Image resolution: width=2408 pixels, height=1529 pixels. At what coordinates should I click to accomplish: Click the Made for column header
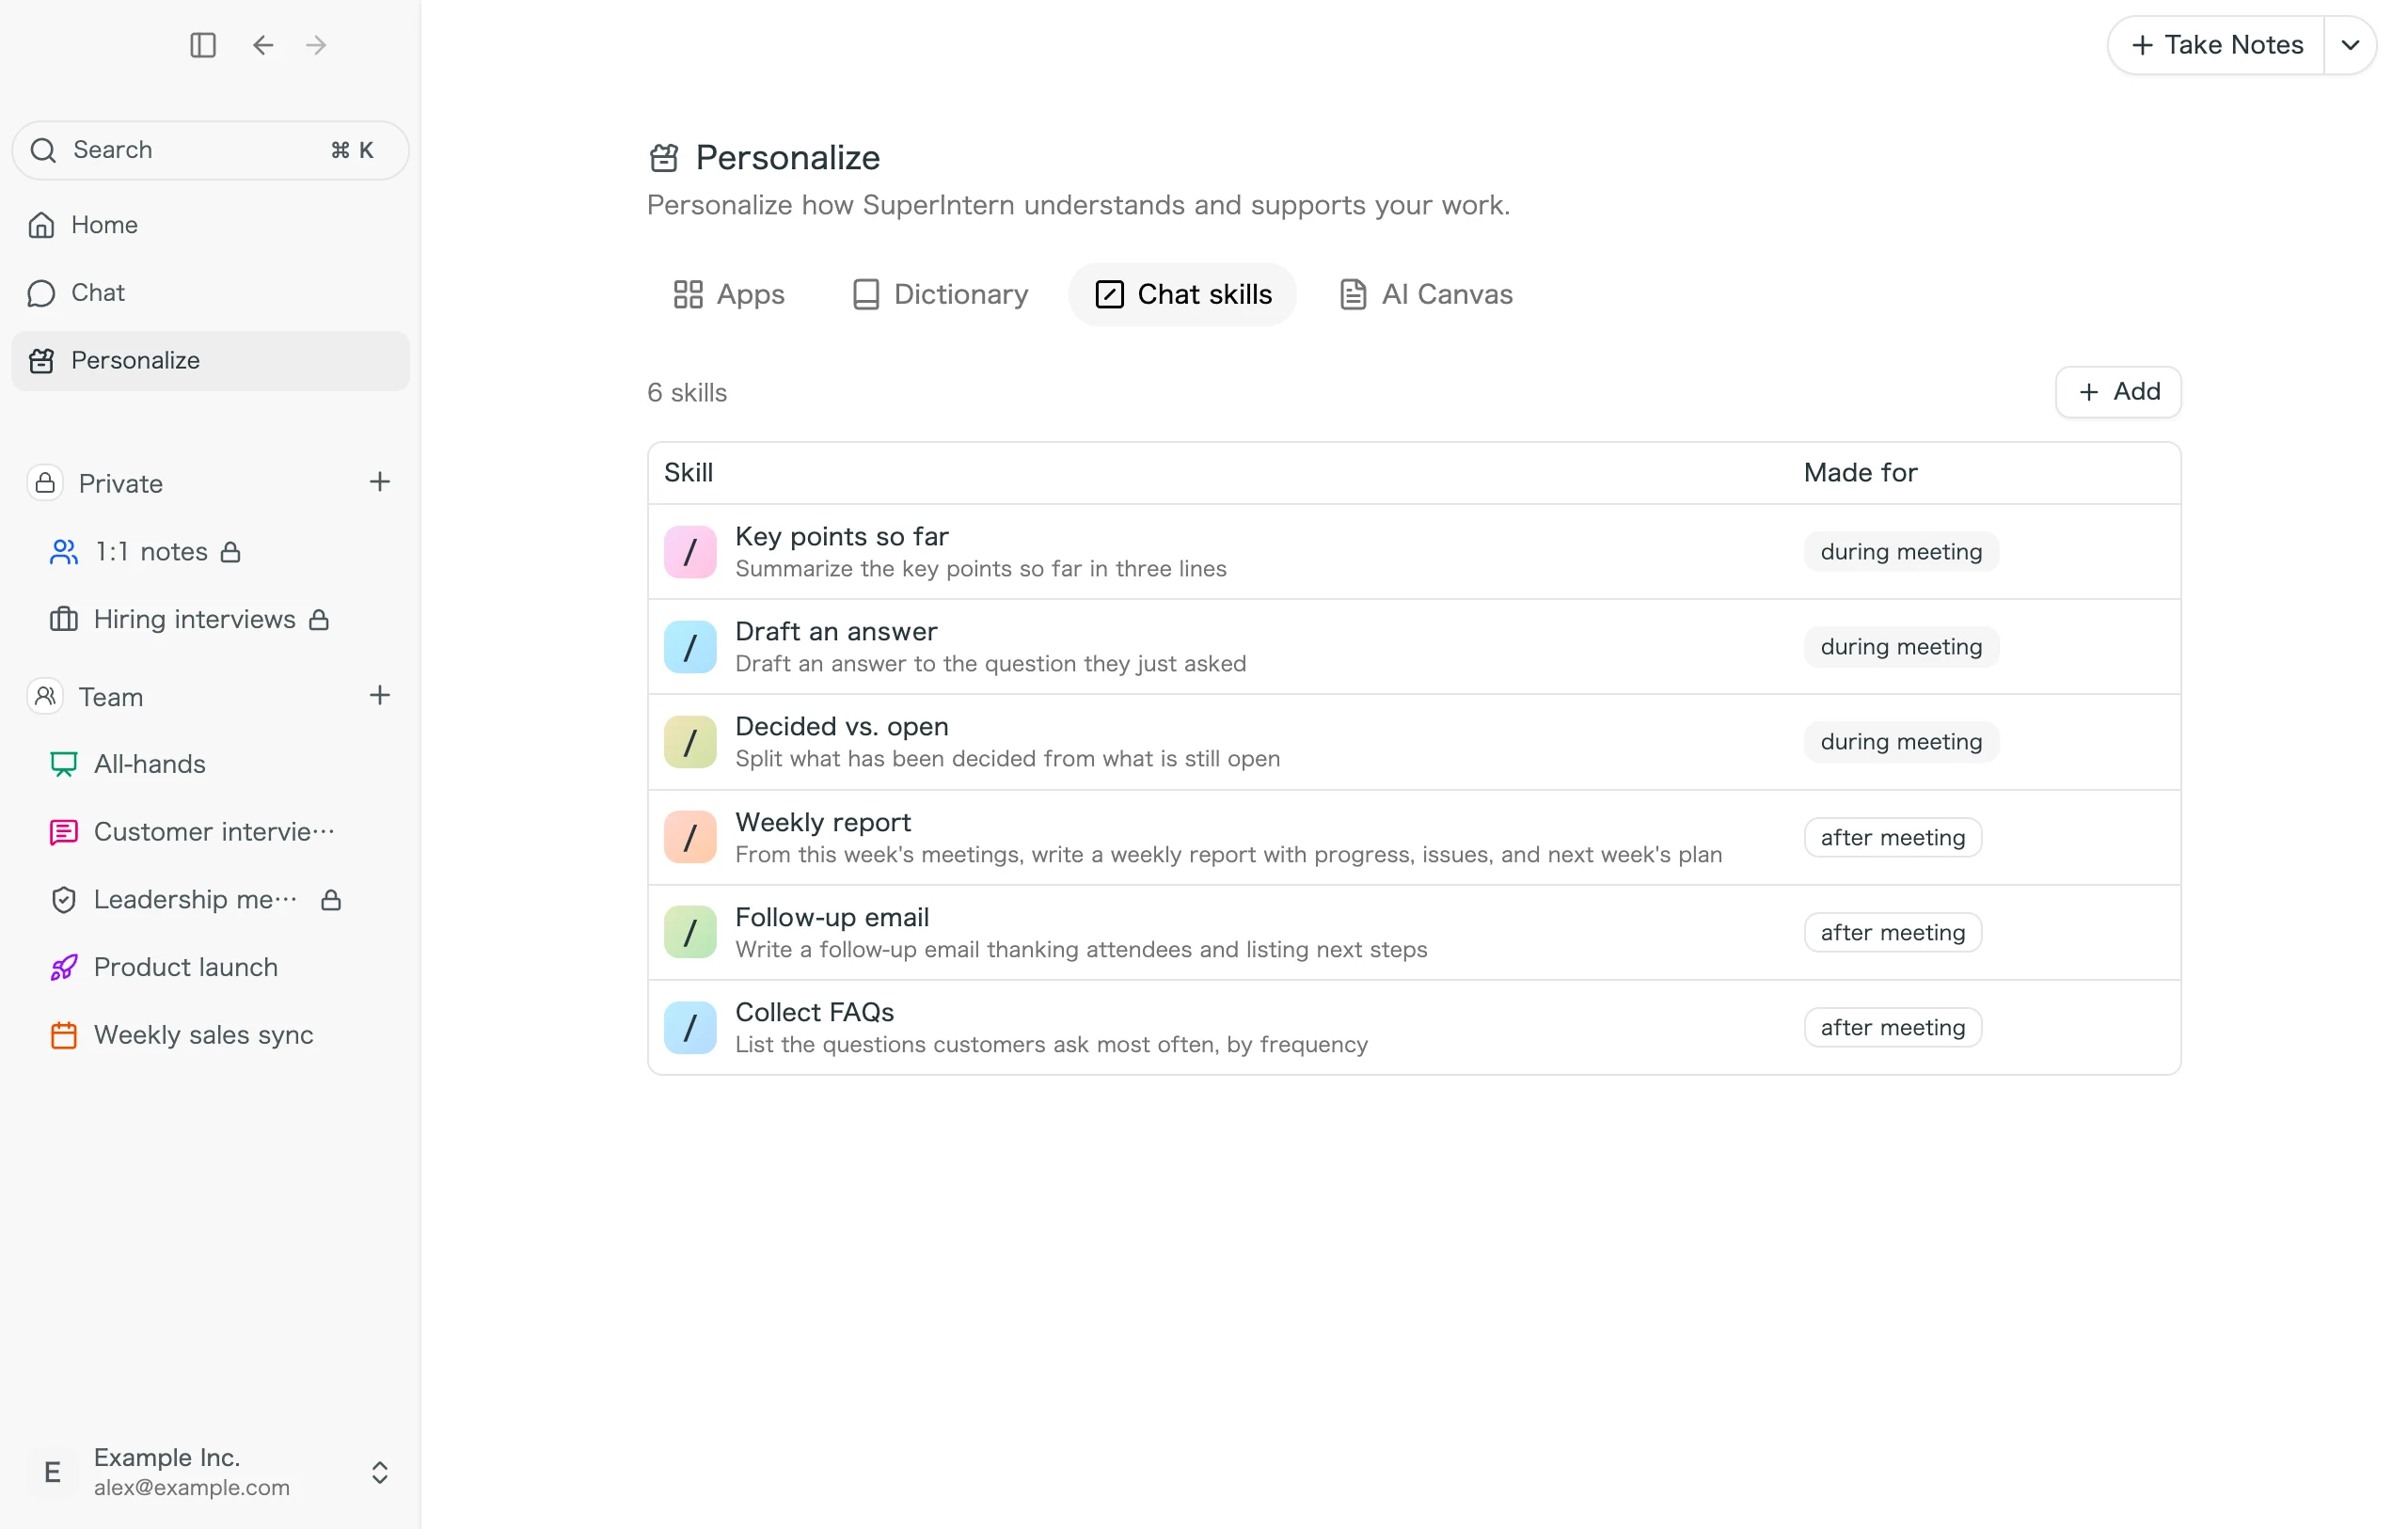(1860, 473)
